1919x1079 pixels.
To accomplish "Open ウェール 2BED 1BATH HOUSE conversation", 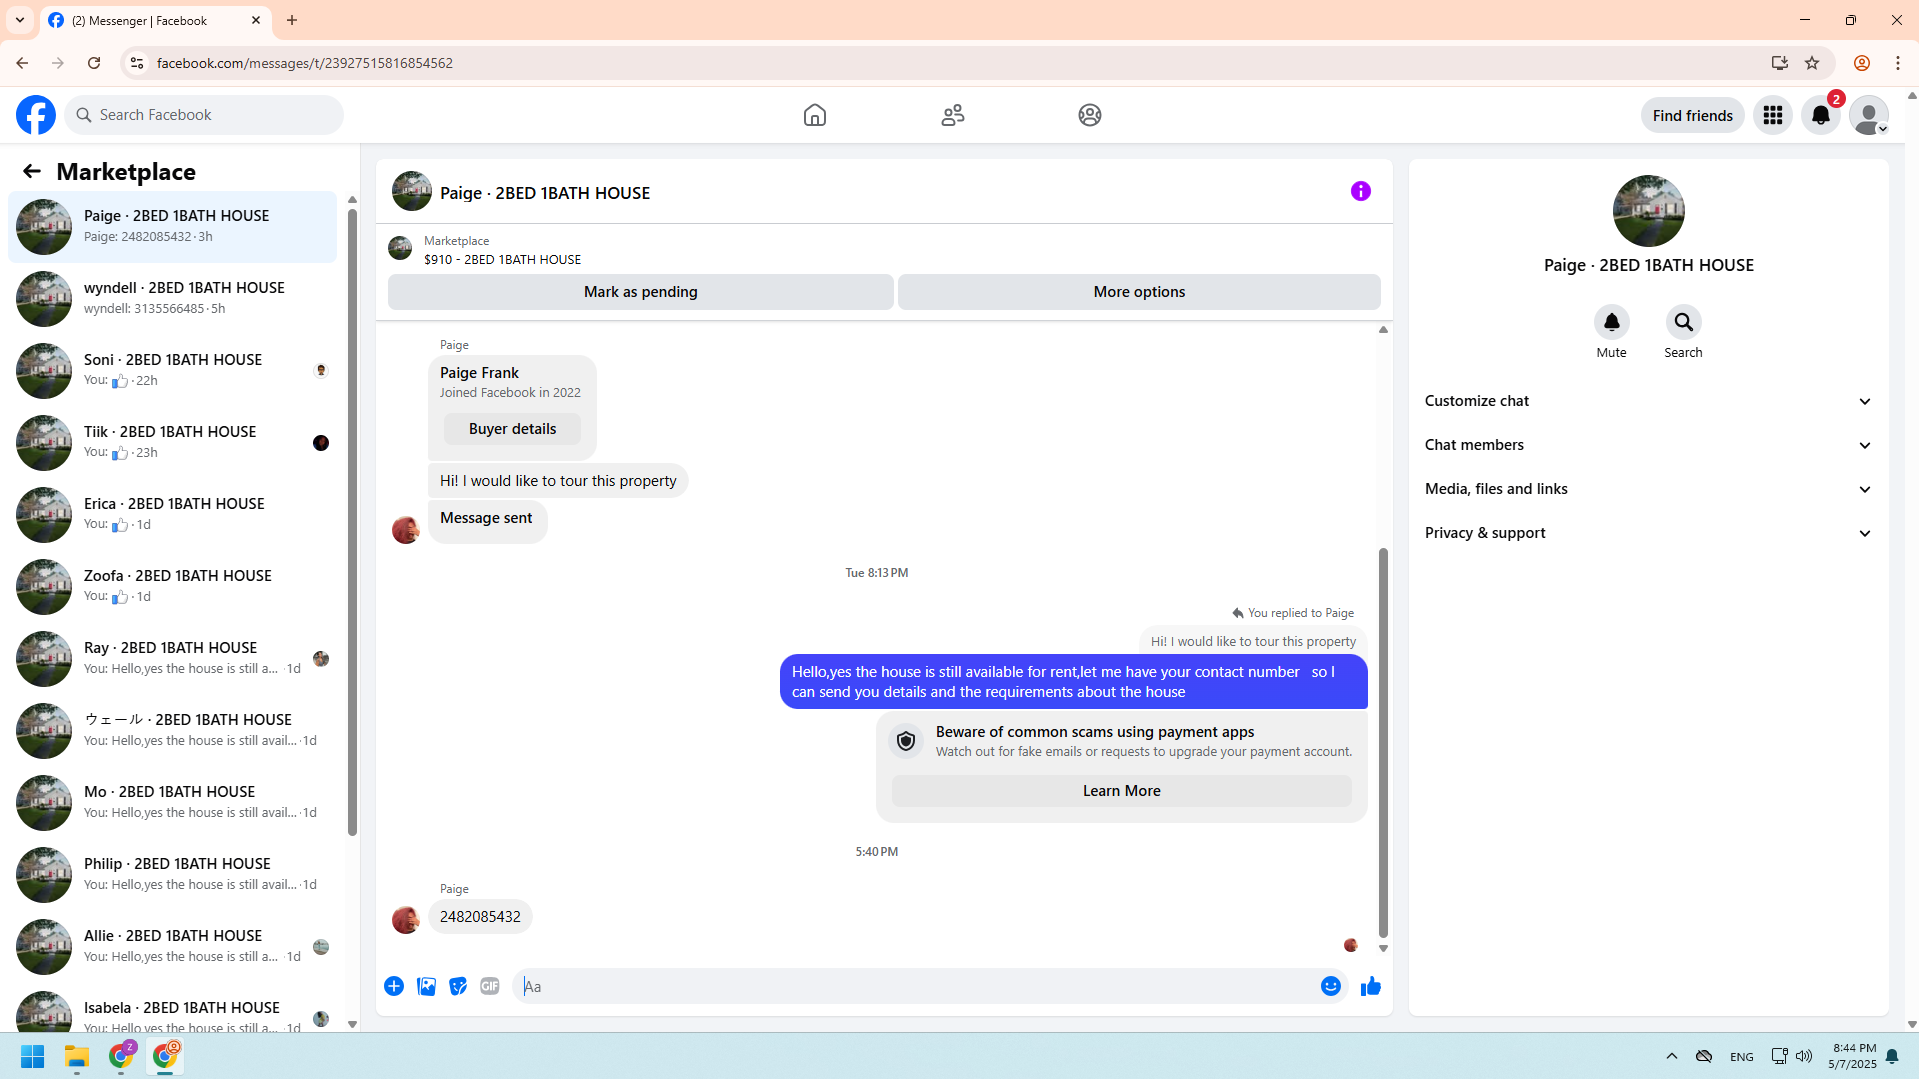I will click(172, 730).
